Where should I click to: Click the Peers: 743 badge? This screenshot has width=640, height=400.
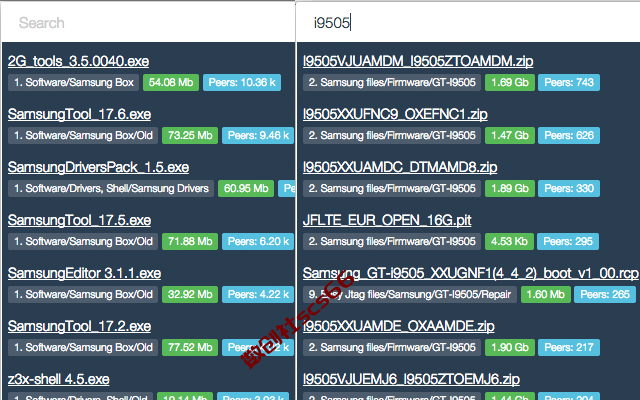pyautogui.click(x=569, y=82)
